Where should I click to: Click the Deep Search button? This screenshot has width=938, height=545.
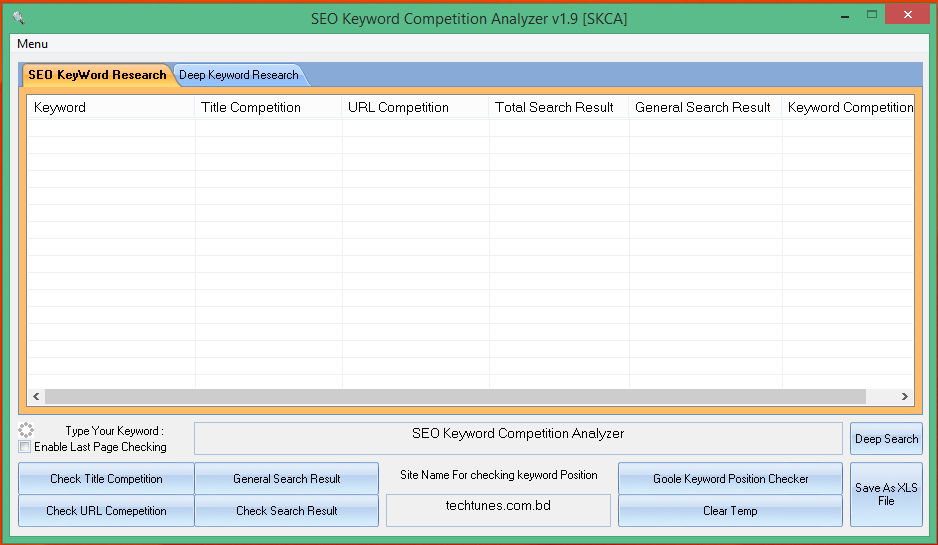coord(886,439)
